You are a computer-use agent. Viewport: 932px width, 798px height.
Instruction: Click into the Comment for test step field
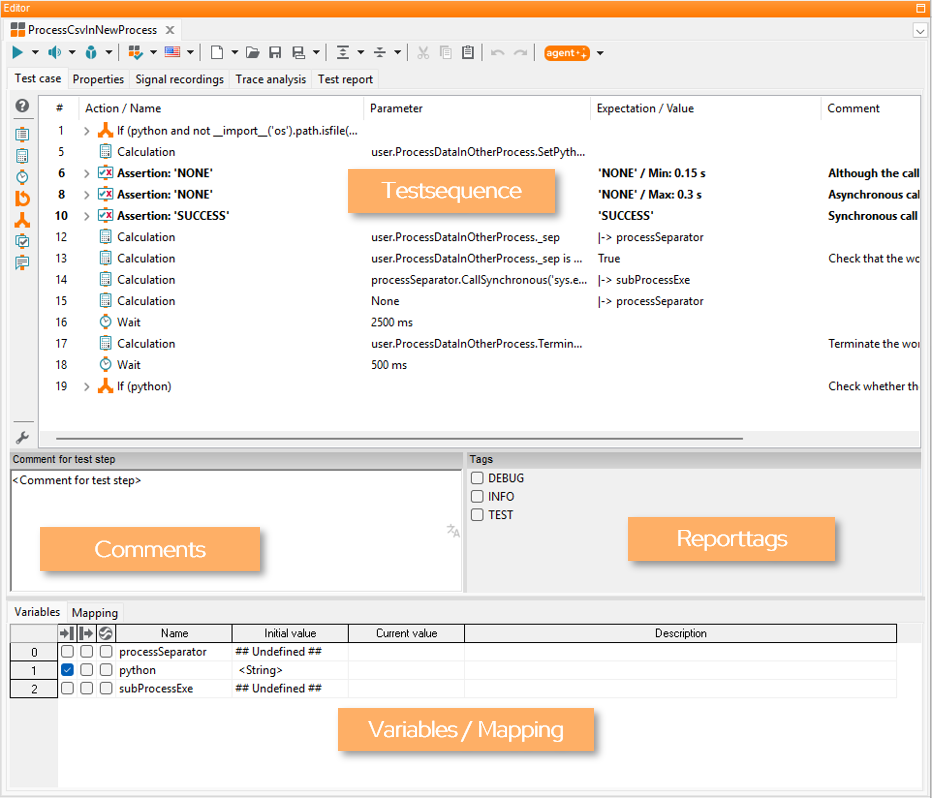click(x=236, y=531)
